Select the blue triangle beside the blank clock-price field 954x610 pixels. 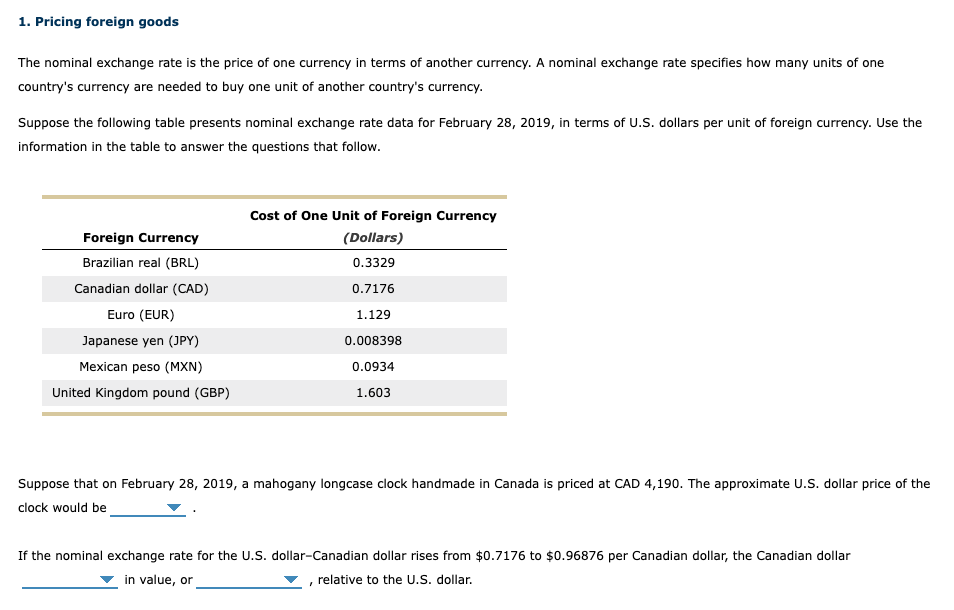pos(171,508)
